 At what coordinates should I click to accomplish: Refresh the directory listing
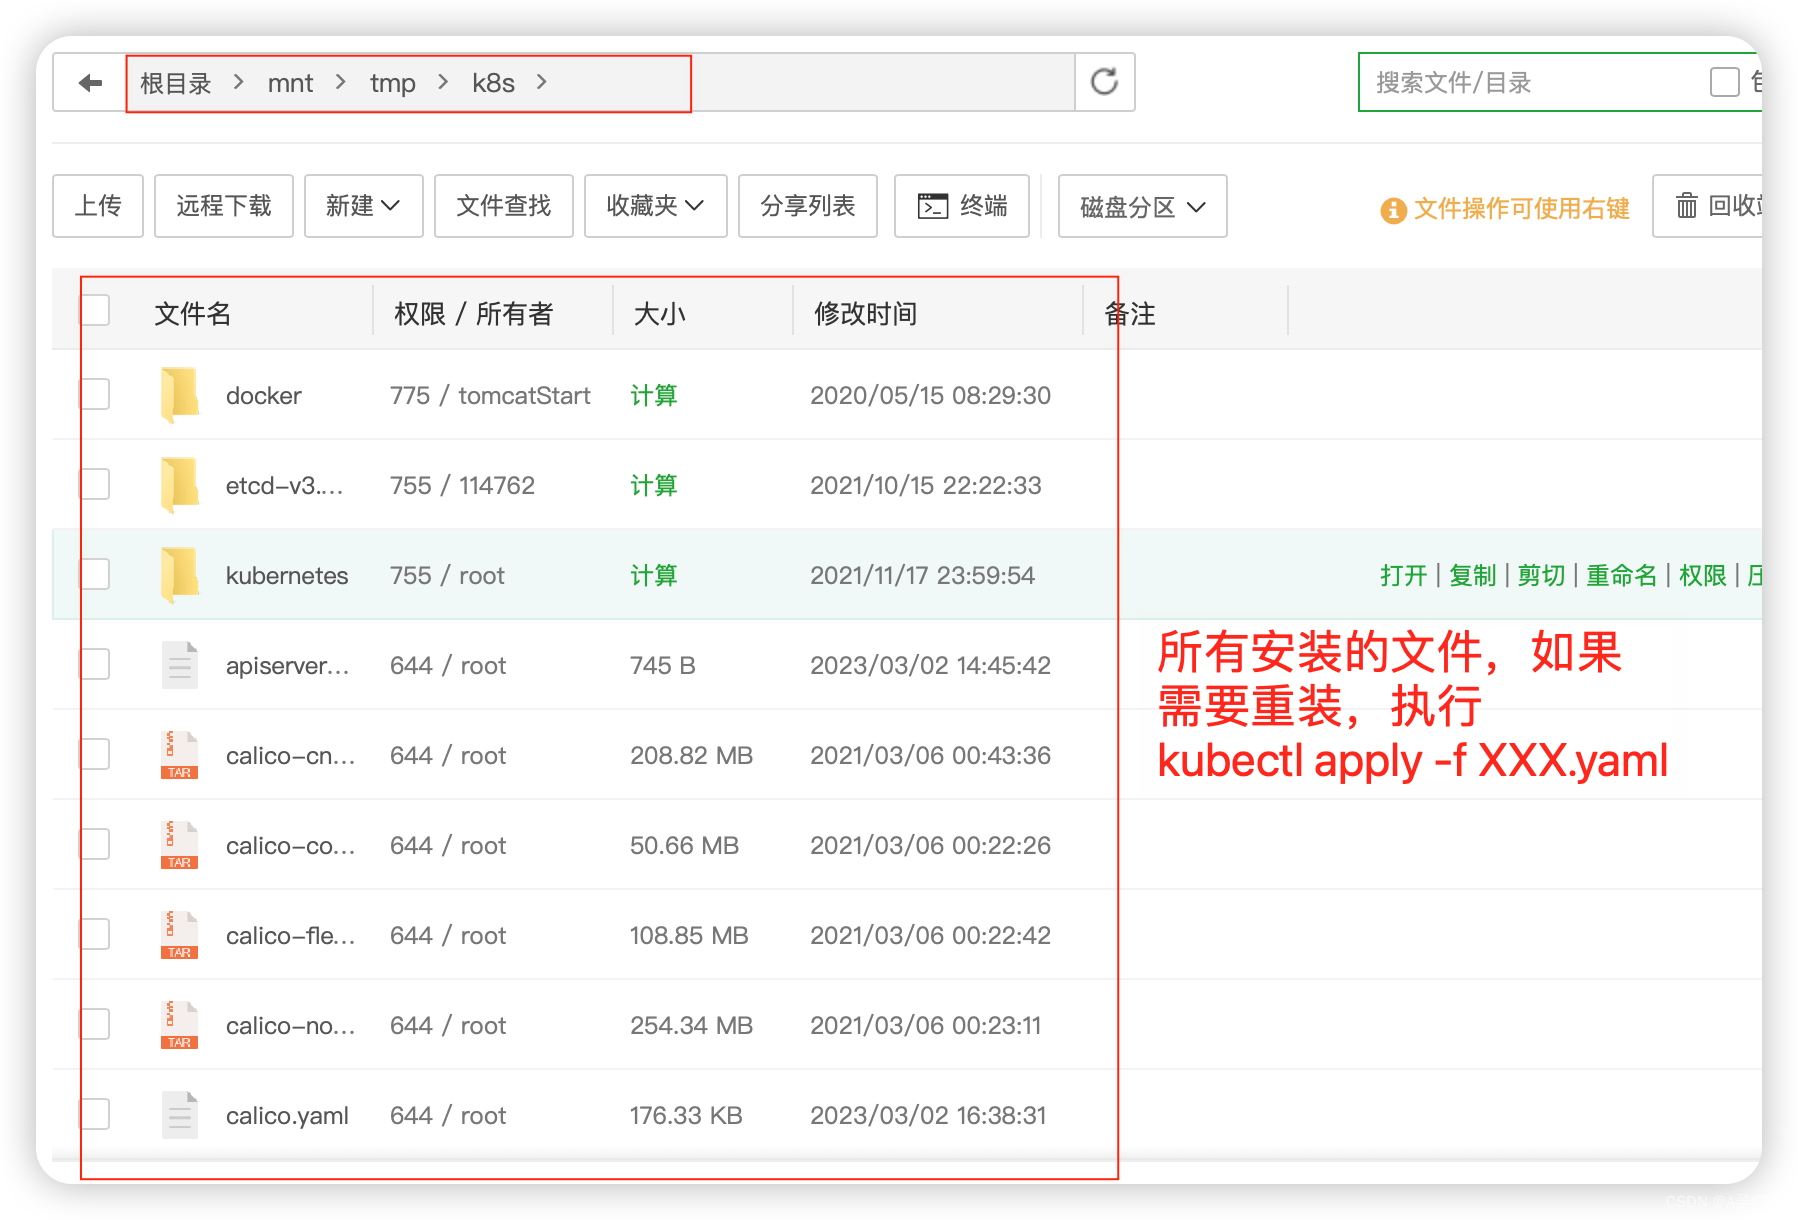(1104, 82)
